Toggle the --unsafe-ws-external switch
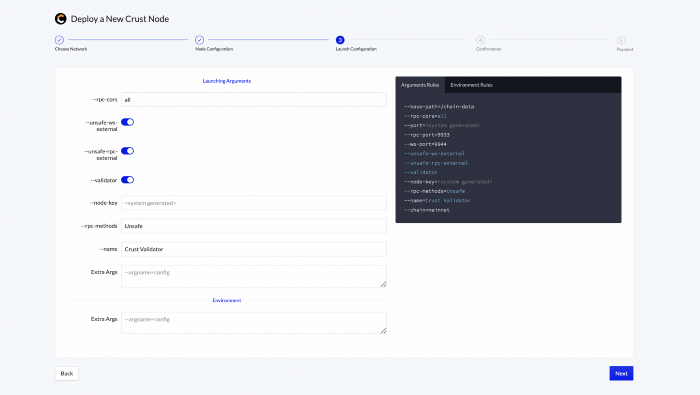The height and width of the screenshot is (395, 700). pos(127,122)
